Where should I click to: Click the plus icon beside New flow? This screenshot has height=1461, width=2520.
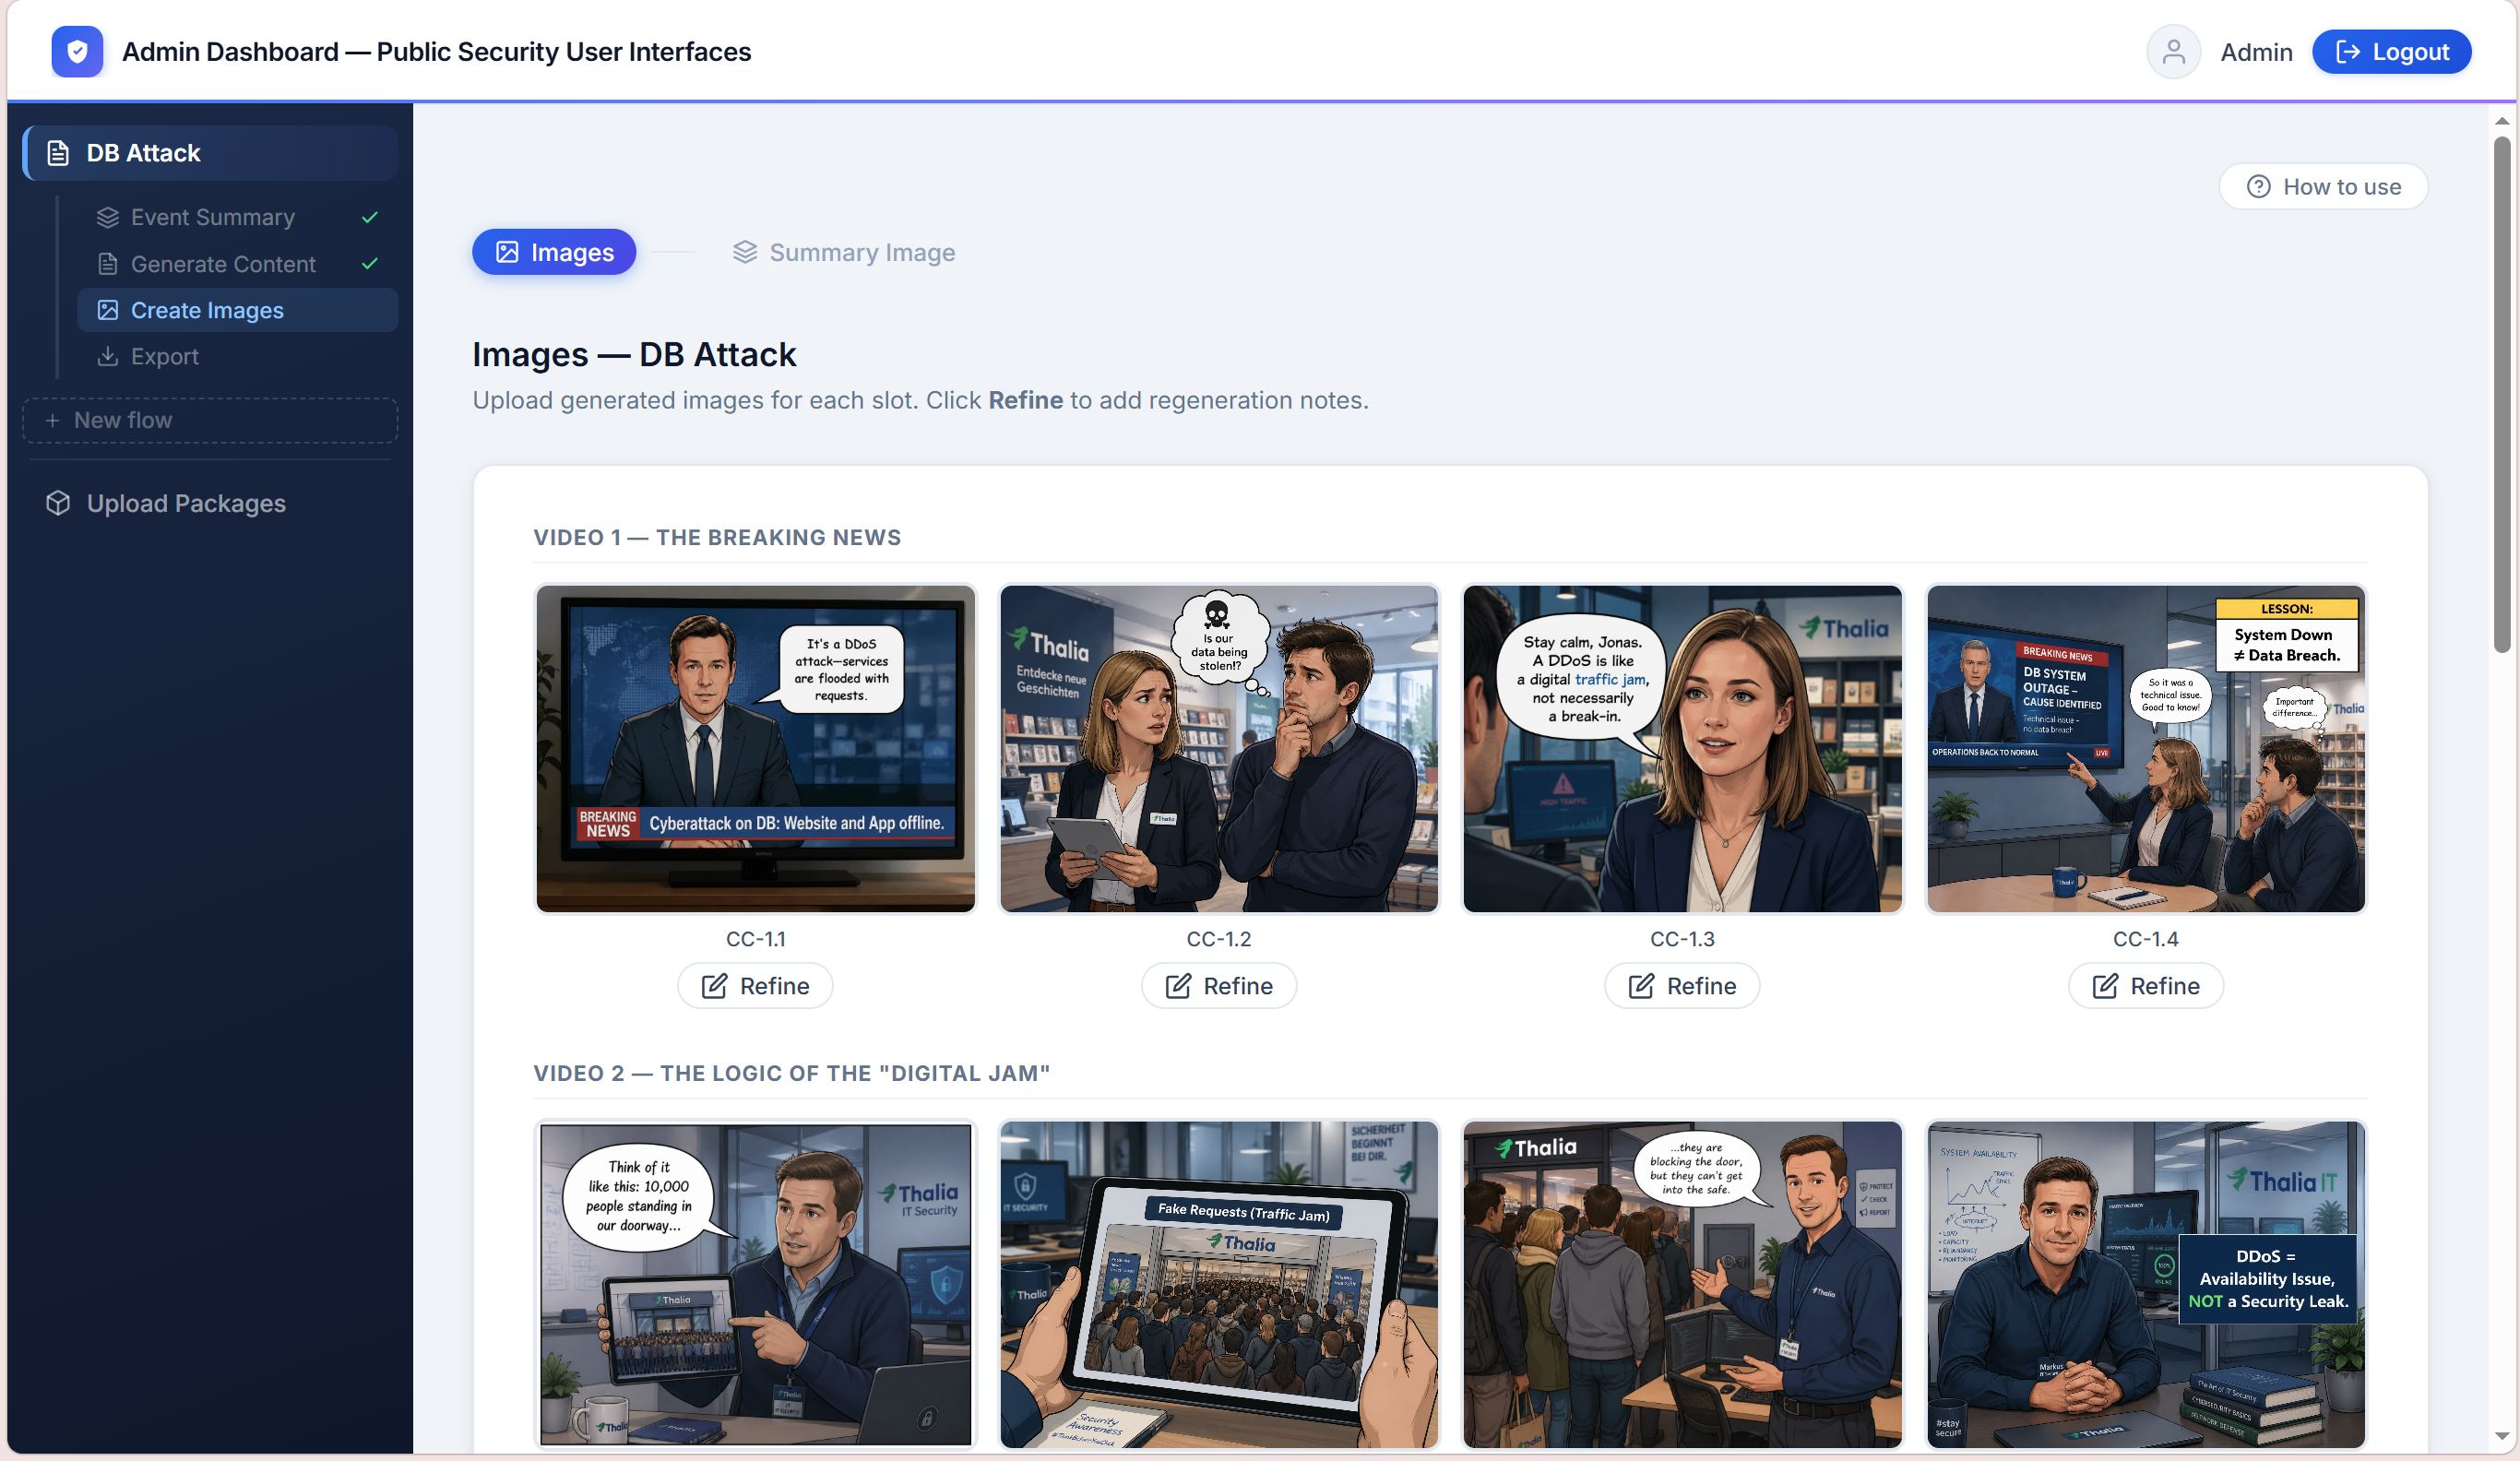click(52, 421)
